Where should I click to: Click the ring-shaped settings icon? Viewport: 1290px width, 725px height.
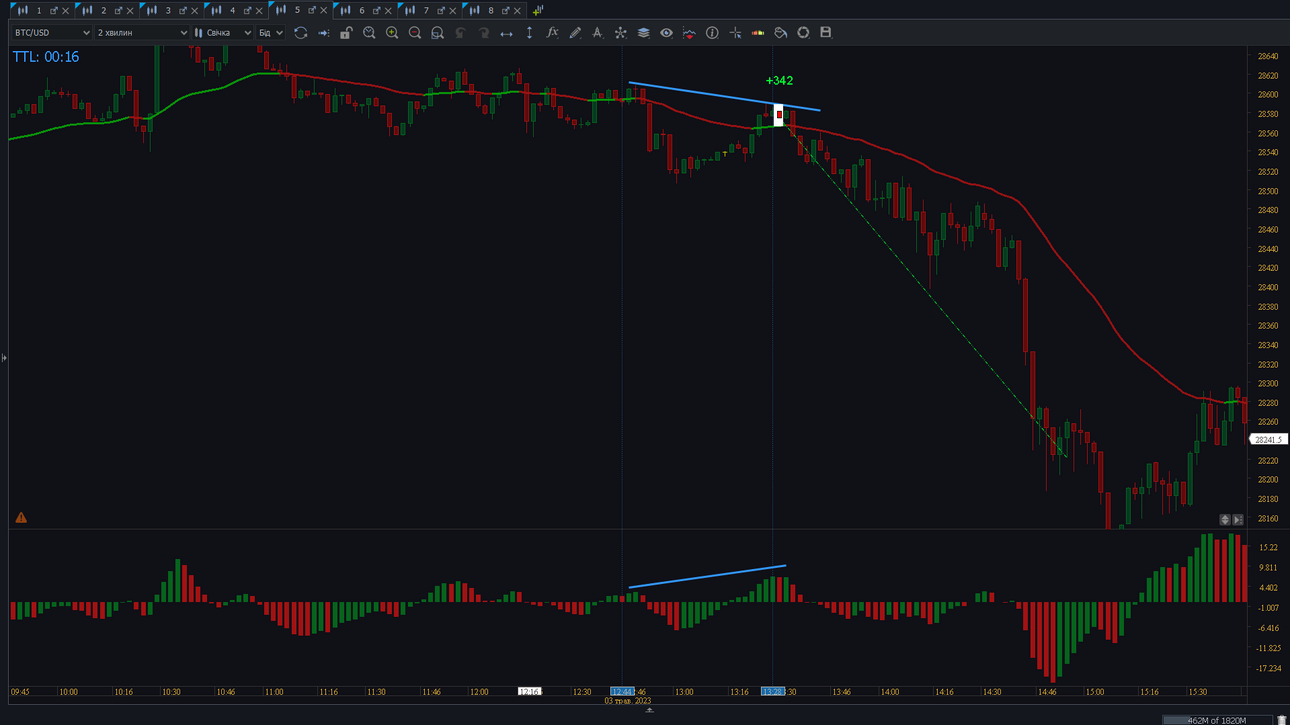[x=803, y=33]
